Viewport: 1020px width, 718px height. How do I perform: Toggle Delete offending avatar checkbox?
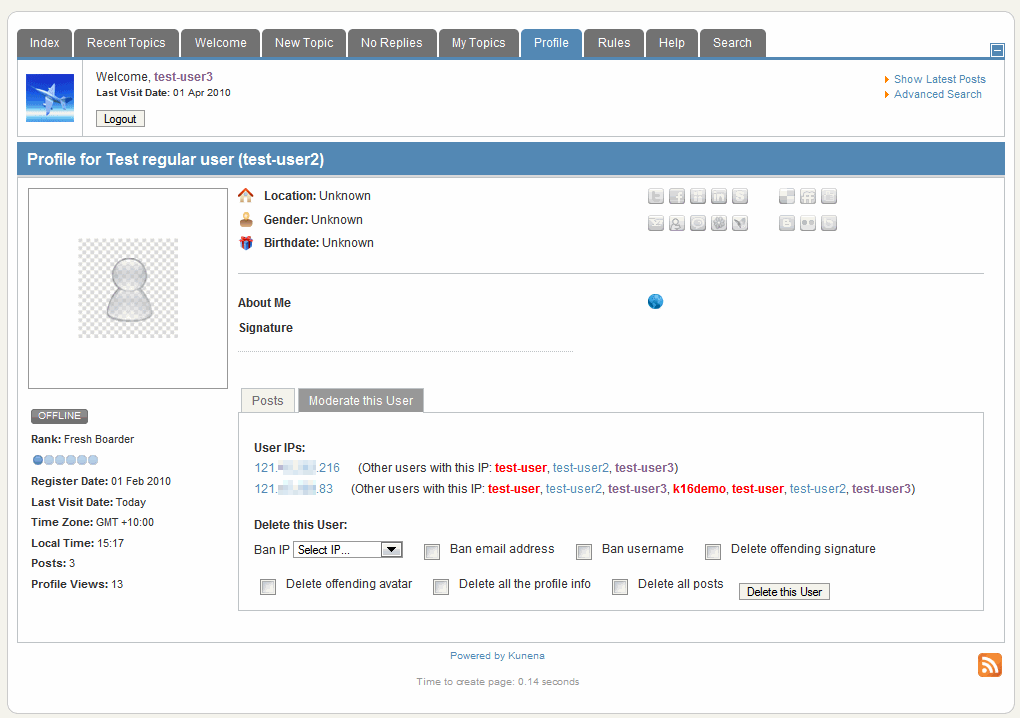268,587
